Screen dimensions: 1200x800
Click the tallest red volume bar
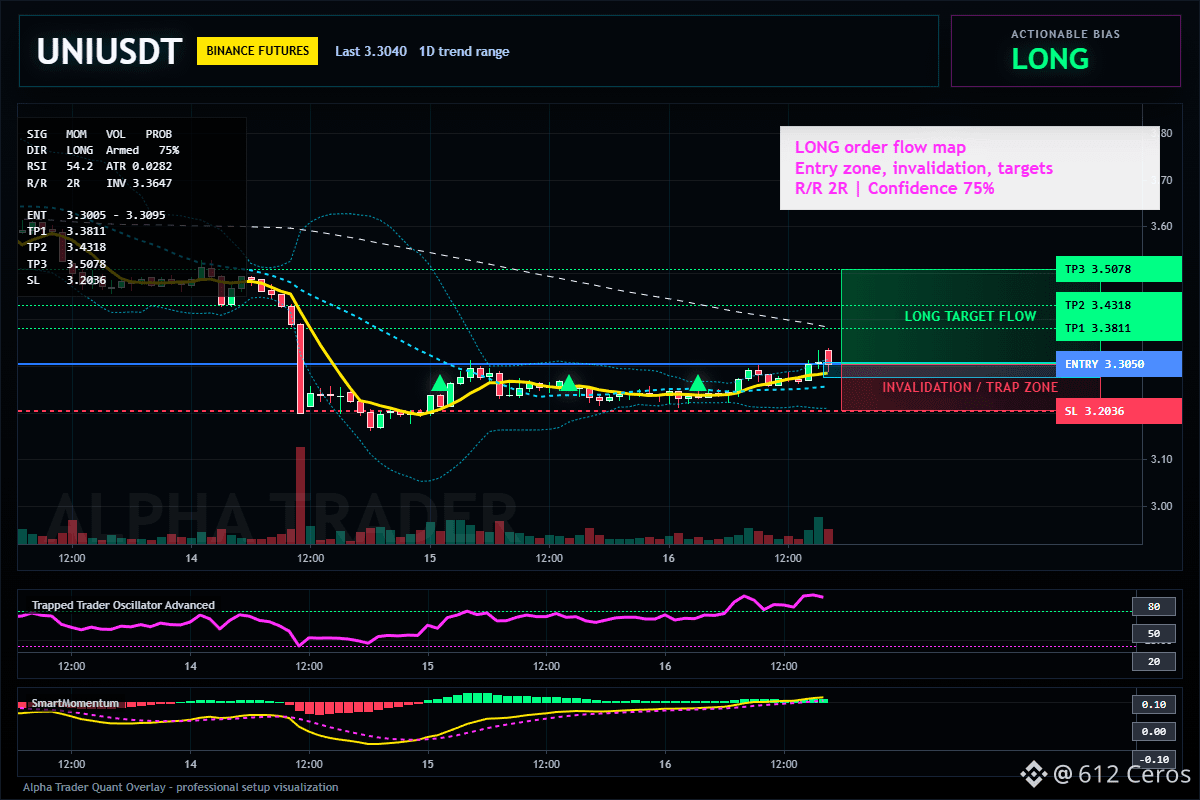tap(300, 495)
